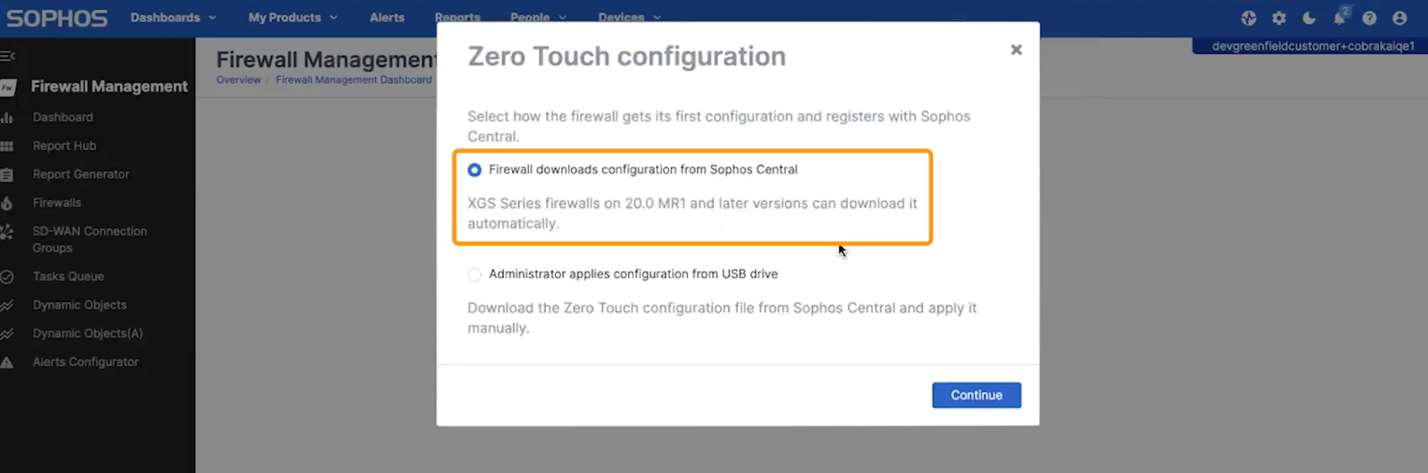
Task: Open the settings gear icon
Action: (1279, 18)
